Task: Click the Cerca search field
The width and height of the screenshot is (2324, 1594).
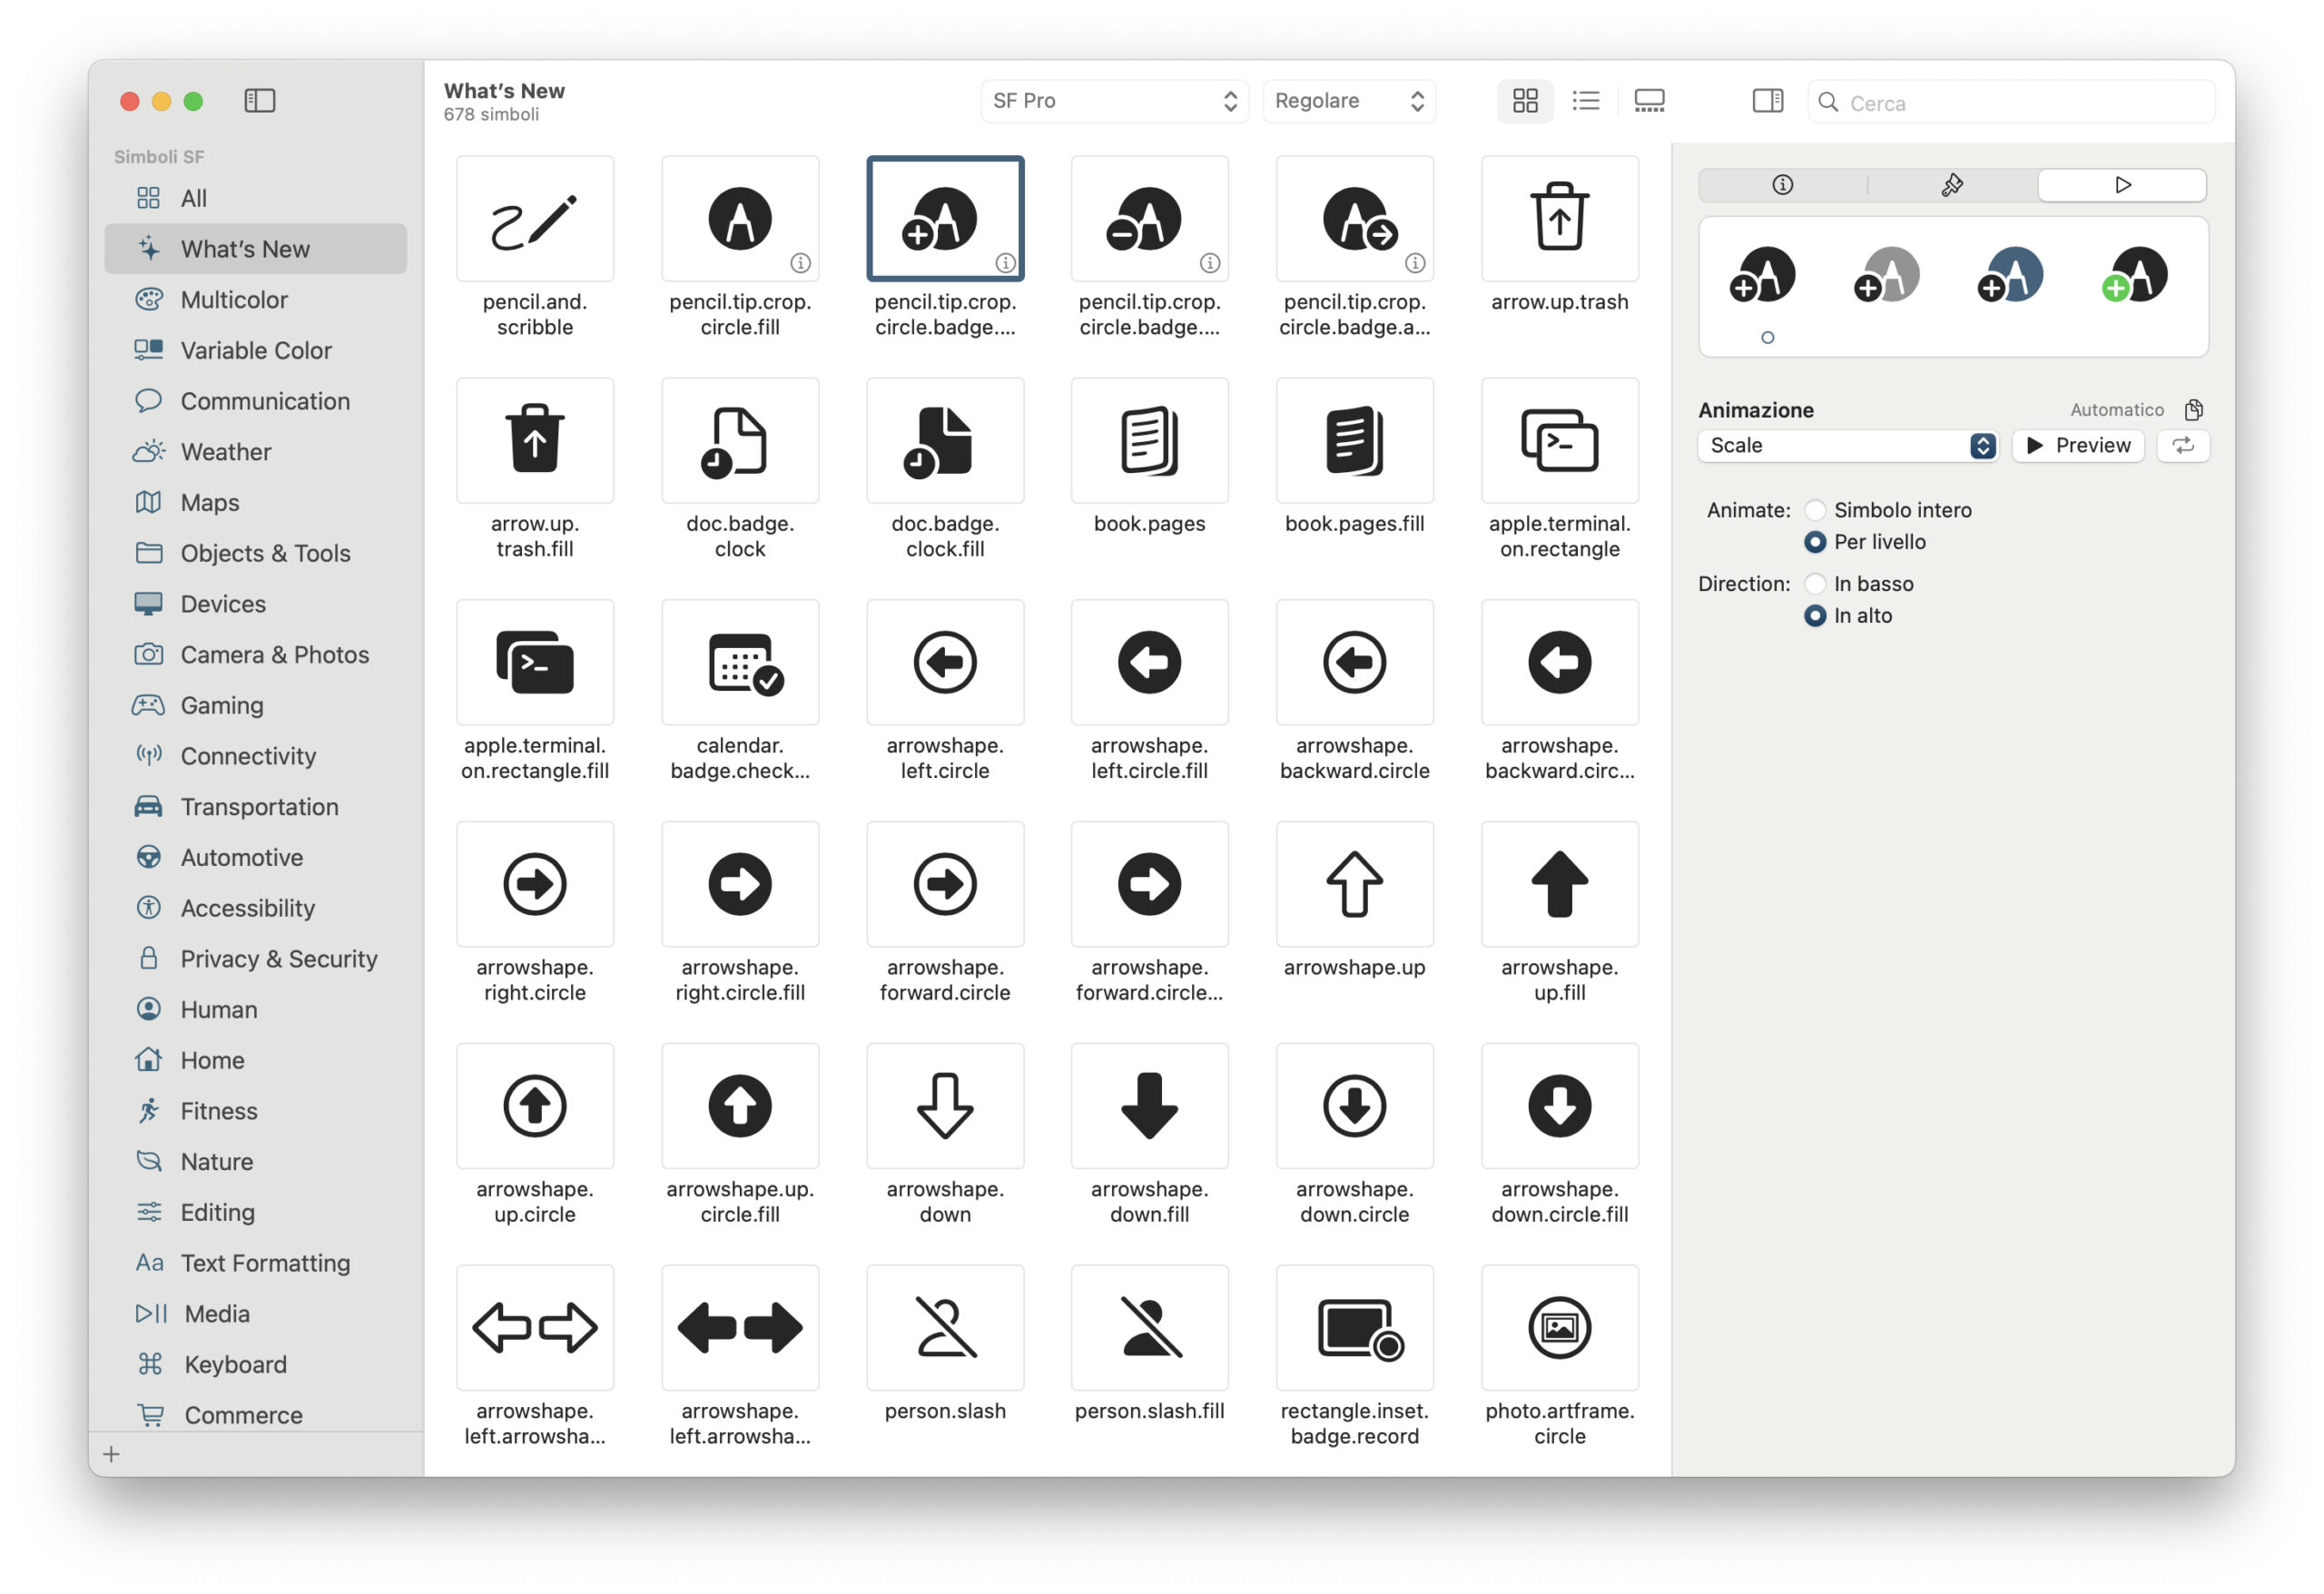Action: (x=1995, y=103)
